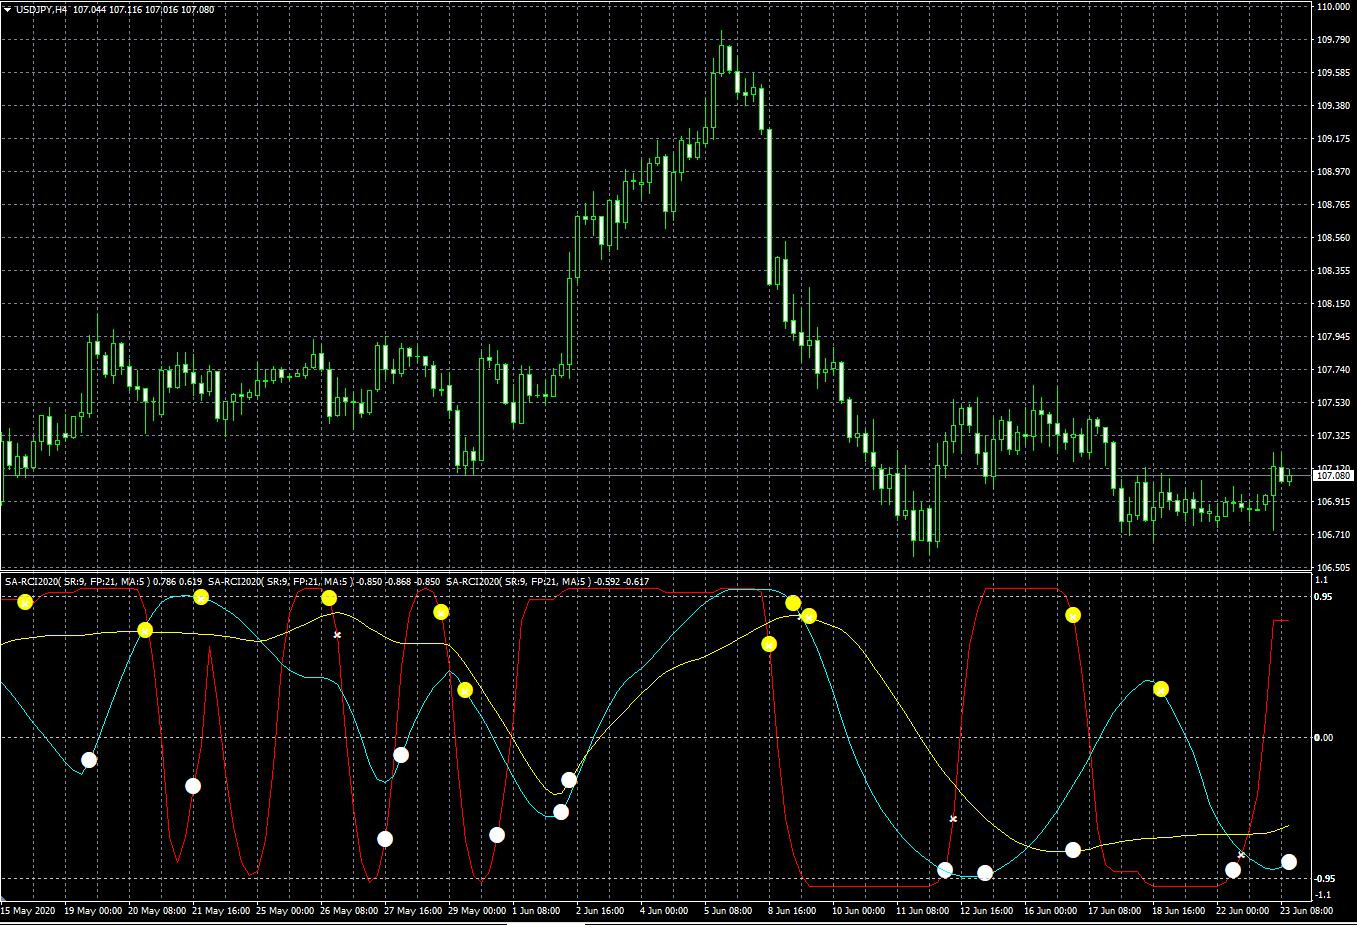This screenshot has height=925, width=1357.
Task: Click the 8 Jun 16:00 time label
Action: point(792,911)
